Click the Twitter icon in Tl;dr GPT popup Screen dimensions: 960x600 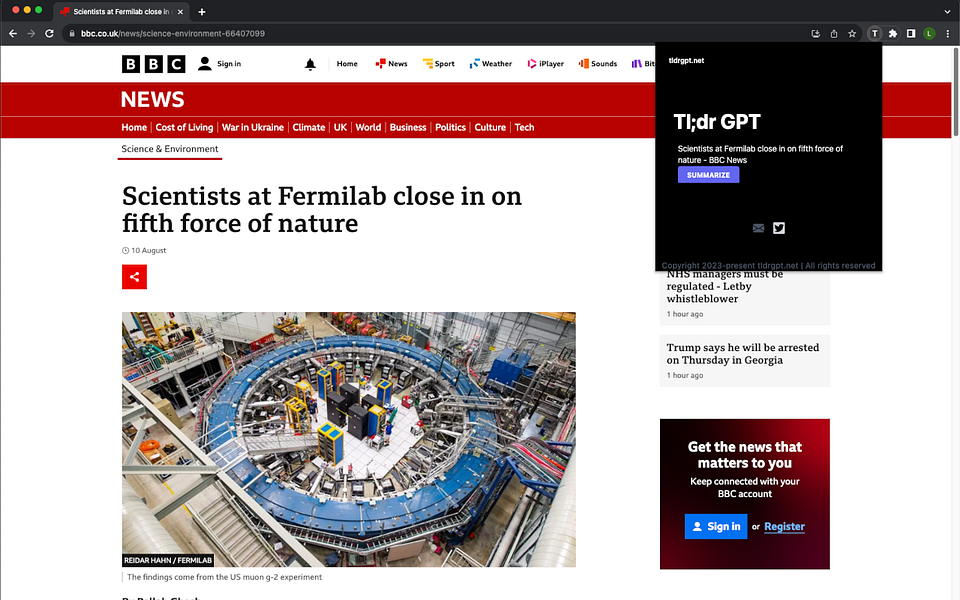(779, 228)
